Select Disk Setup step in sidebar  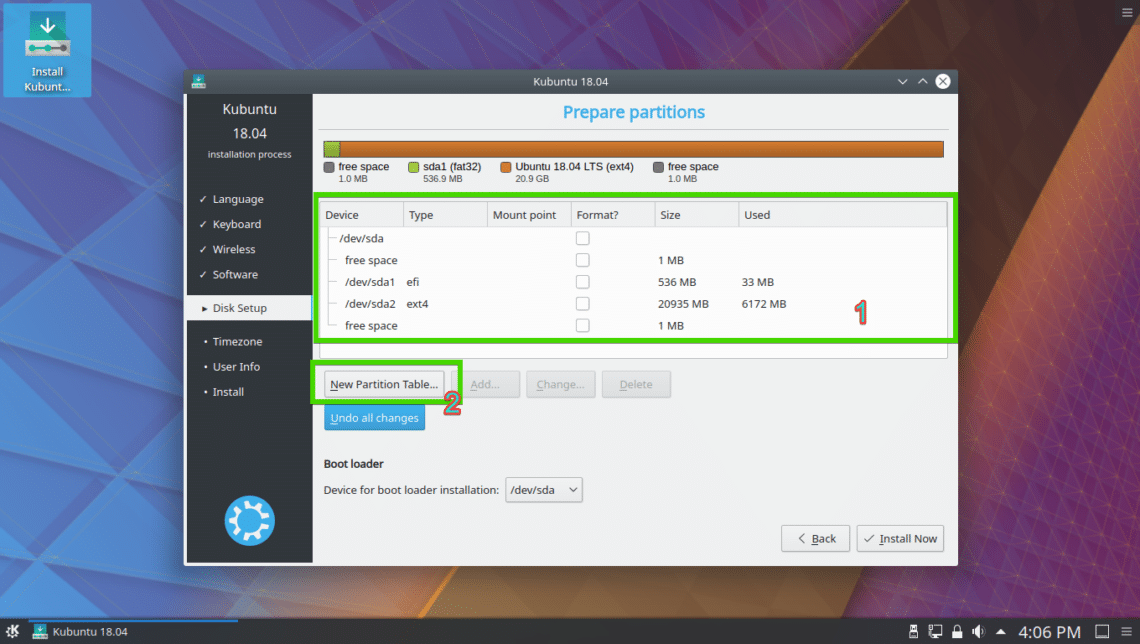tap(249, 308)
